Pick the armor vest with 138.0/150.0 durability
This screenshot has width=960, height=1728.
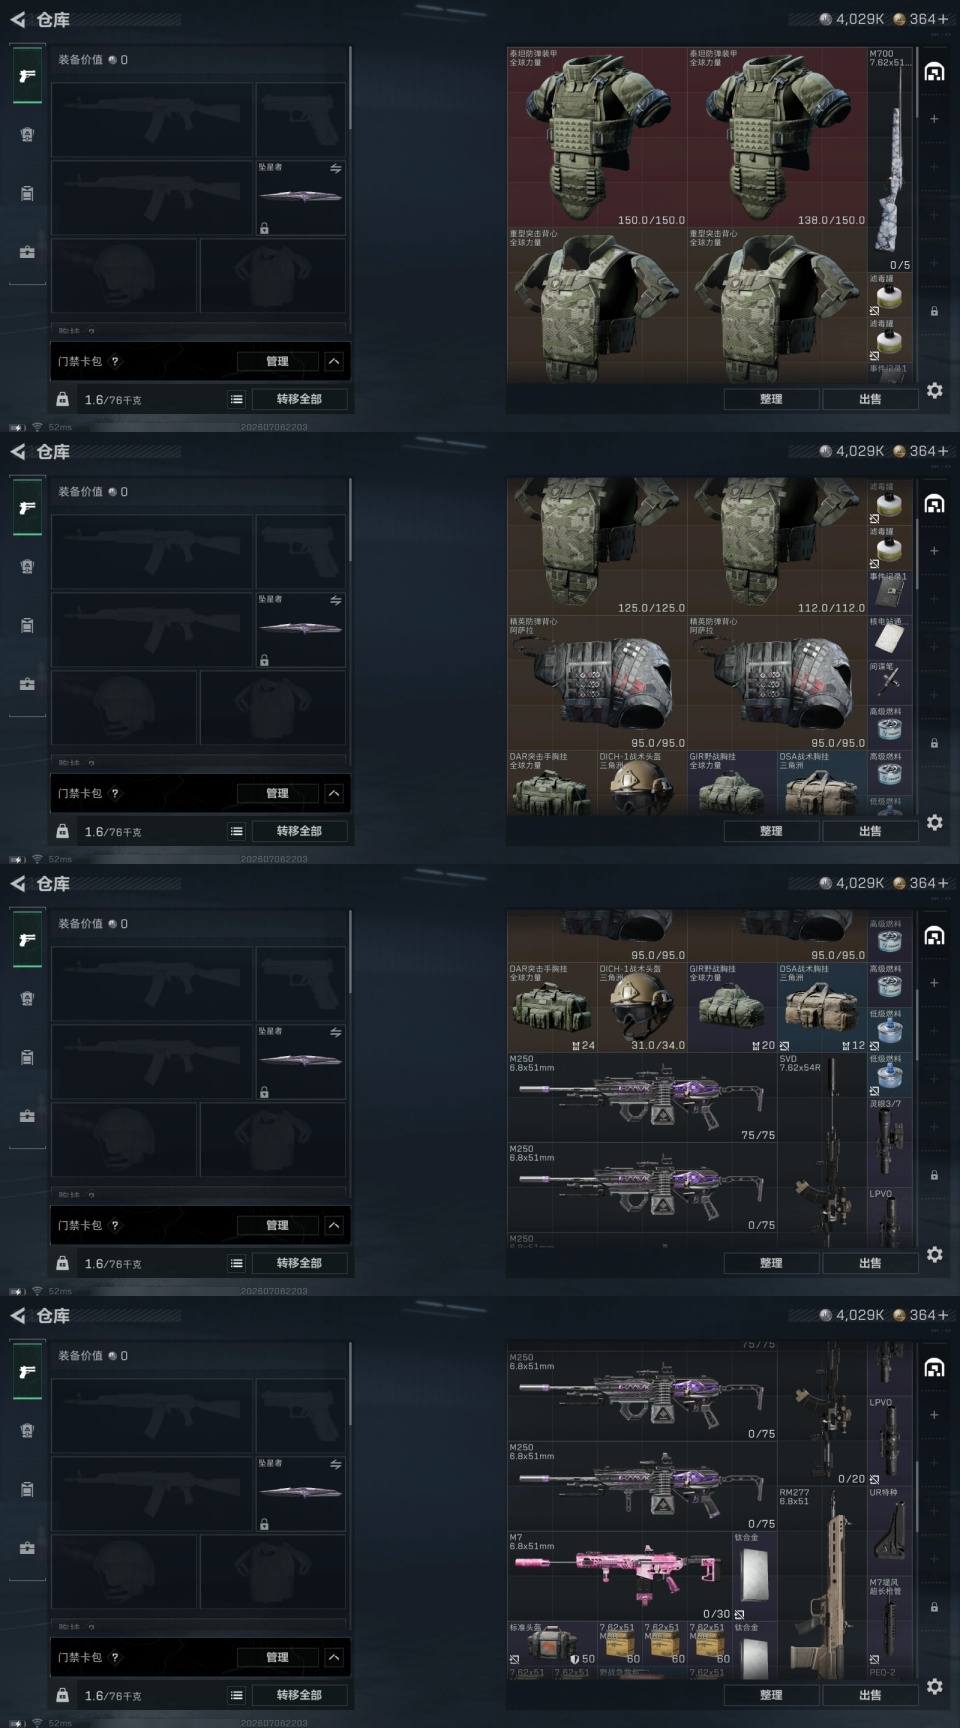[x=777, y=137]
